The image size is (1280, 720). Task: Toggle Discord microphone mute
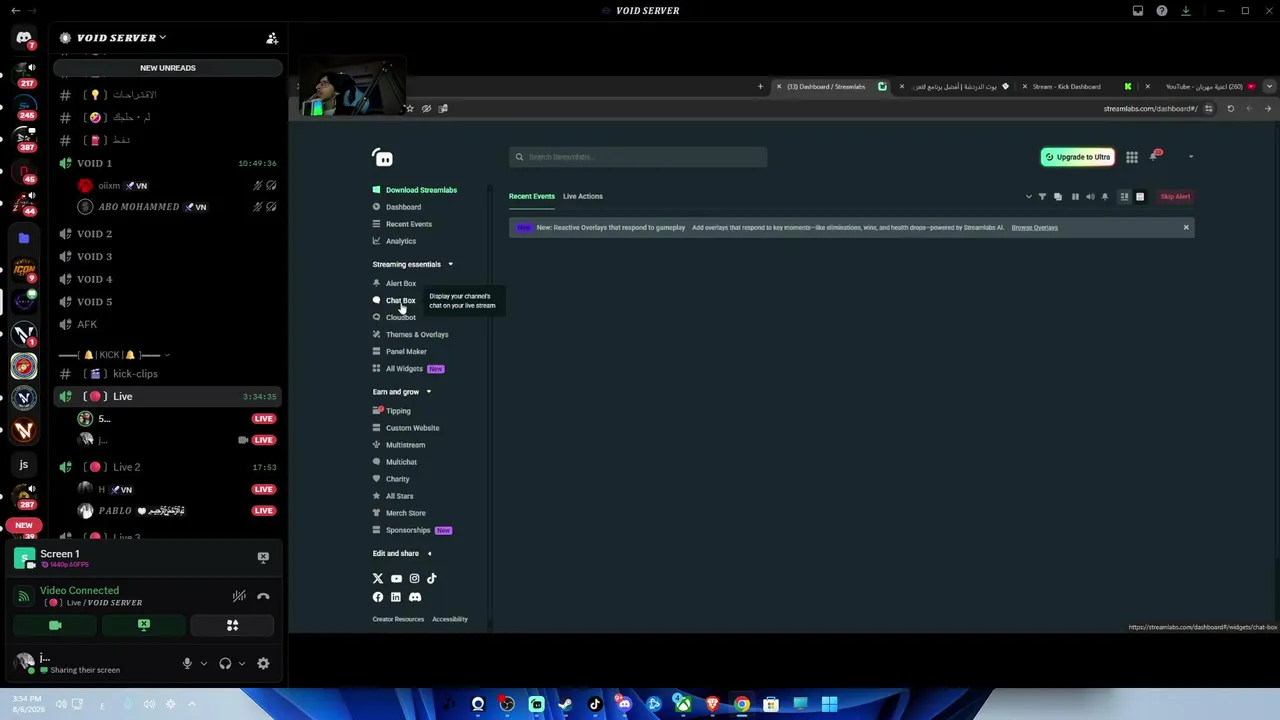pyautogui.click(x=187, y=663)
